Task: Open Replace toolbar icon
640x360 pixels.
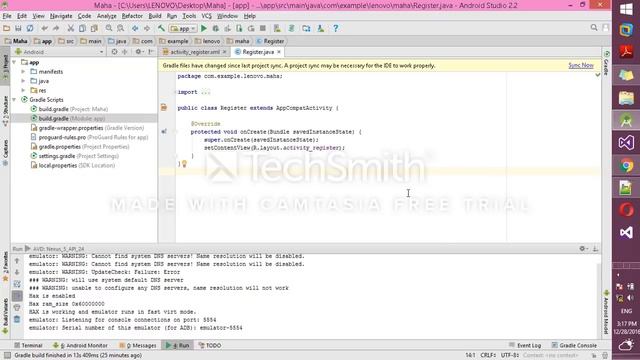Action: click(120, 28)
